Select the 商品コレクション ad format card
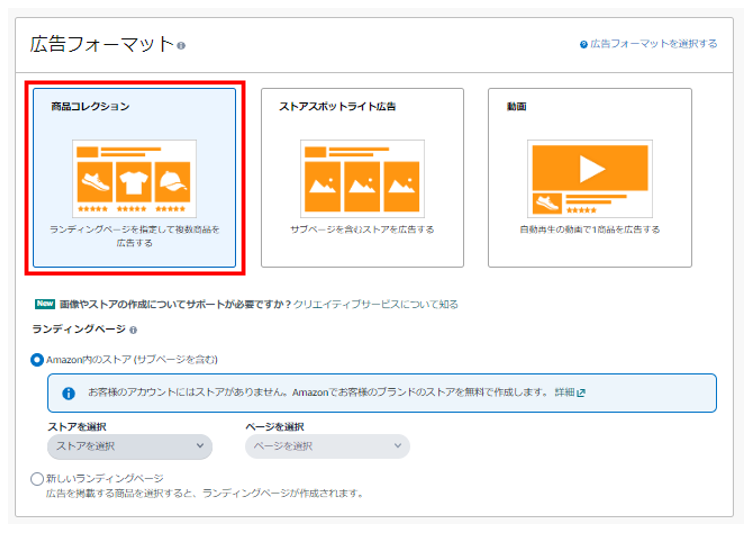This screenshot has height=534, width=756. pyautogui.click(x=134, y=177)
